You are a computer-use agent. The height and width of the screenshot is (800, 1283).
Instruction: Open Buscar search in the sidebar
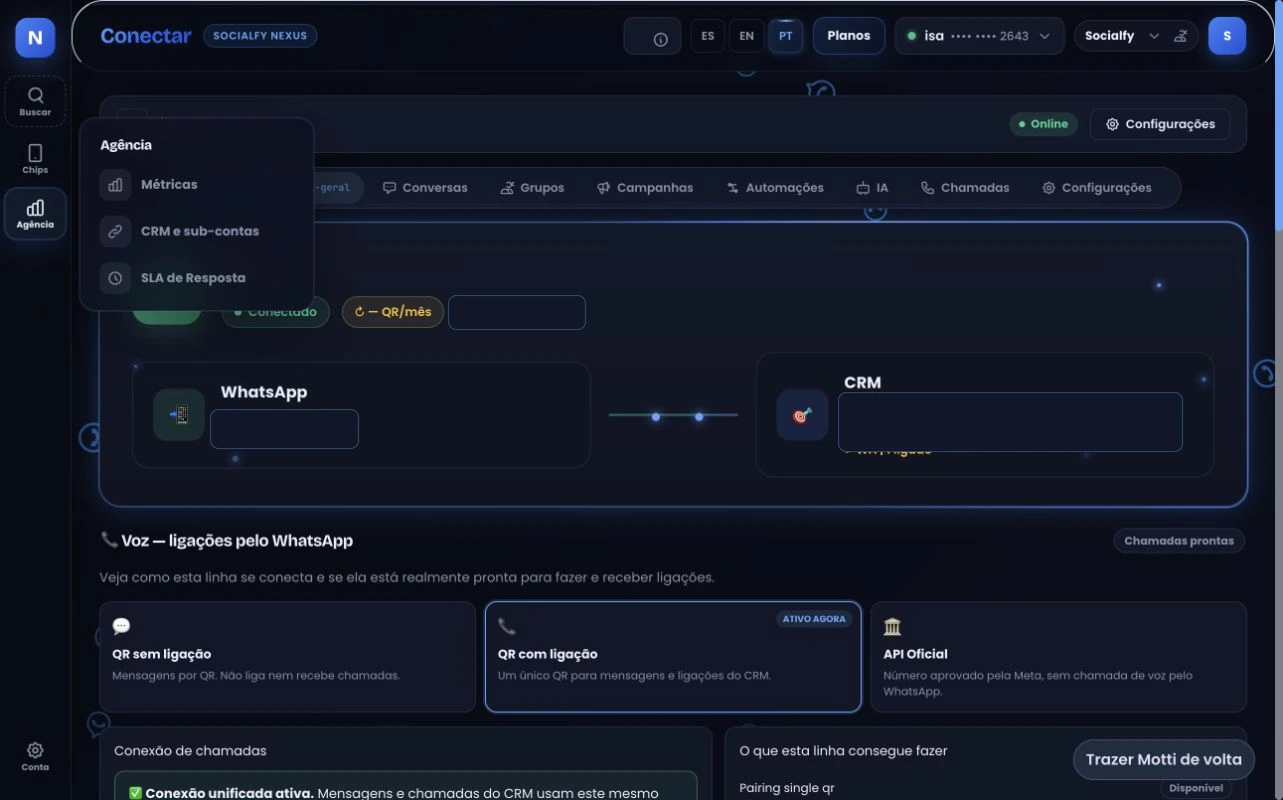point(35,101)
